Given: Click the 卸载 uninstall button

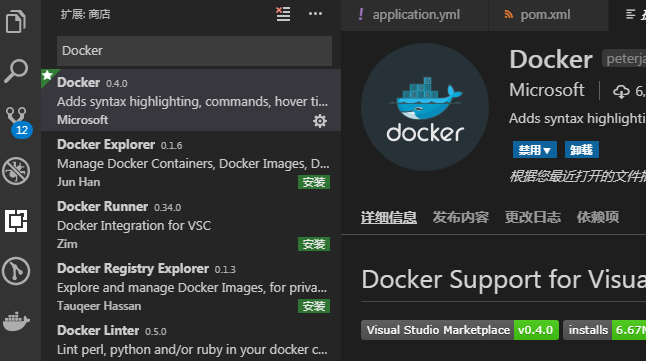Looking at the screenshot, I should coord(581,150).
